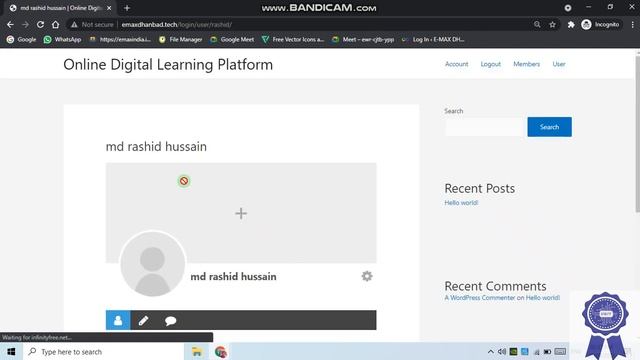640x360 pixels.
Task: Select the Comments bubble tab icon
Action: 171,320
